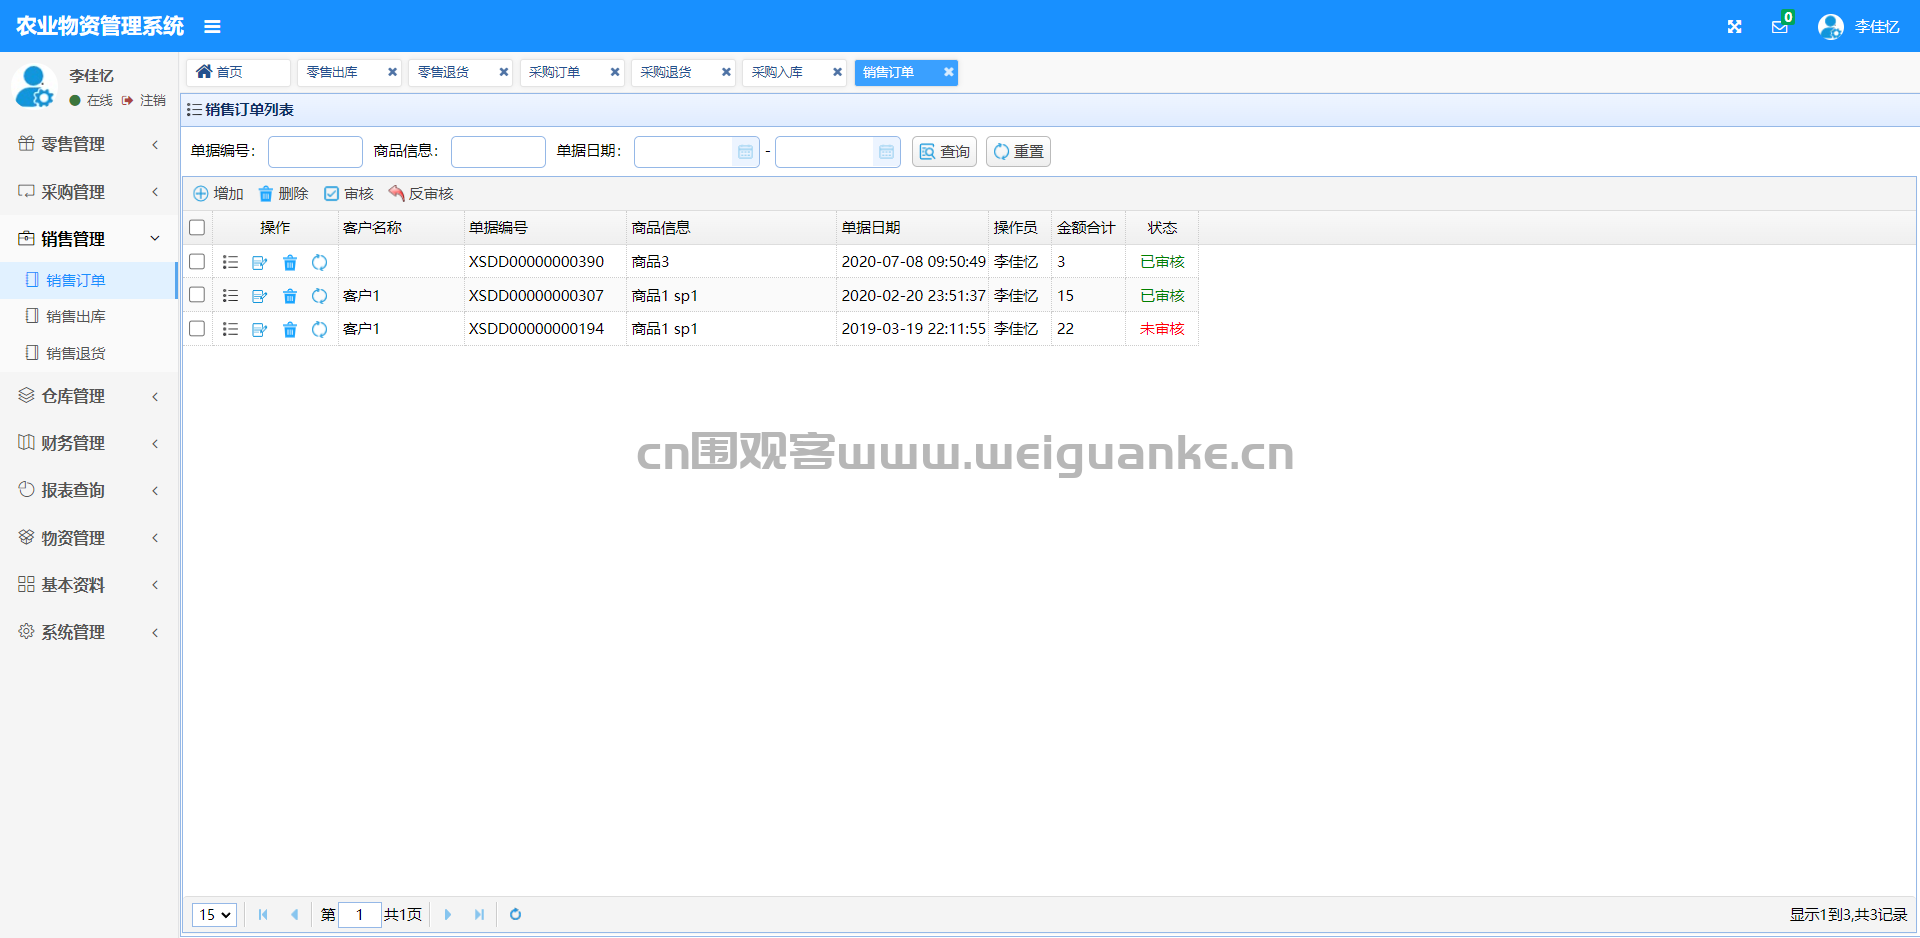Viewport: 1920px width, 938px height.
Task: Focus the 单据编号 input field
Action: point(315,152)
